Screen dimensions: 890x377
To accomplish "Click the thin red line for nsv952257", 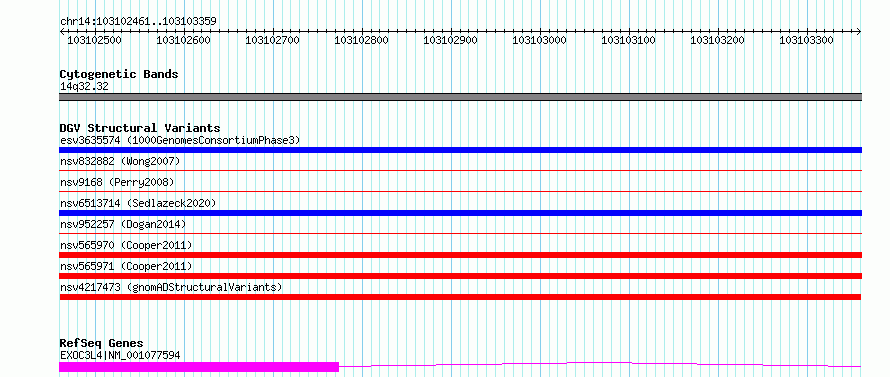I will [x=460, y=233].
